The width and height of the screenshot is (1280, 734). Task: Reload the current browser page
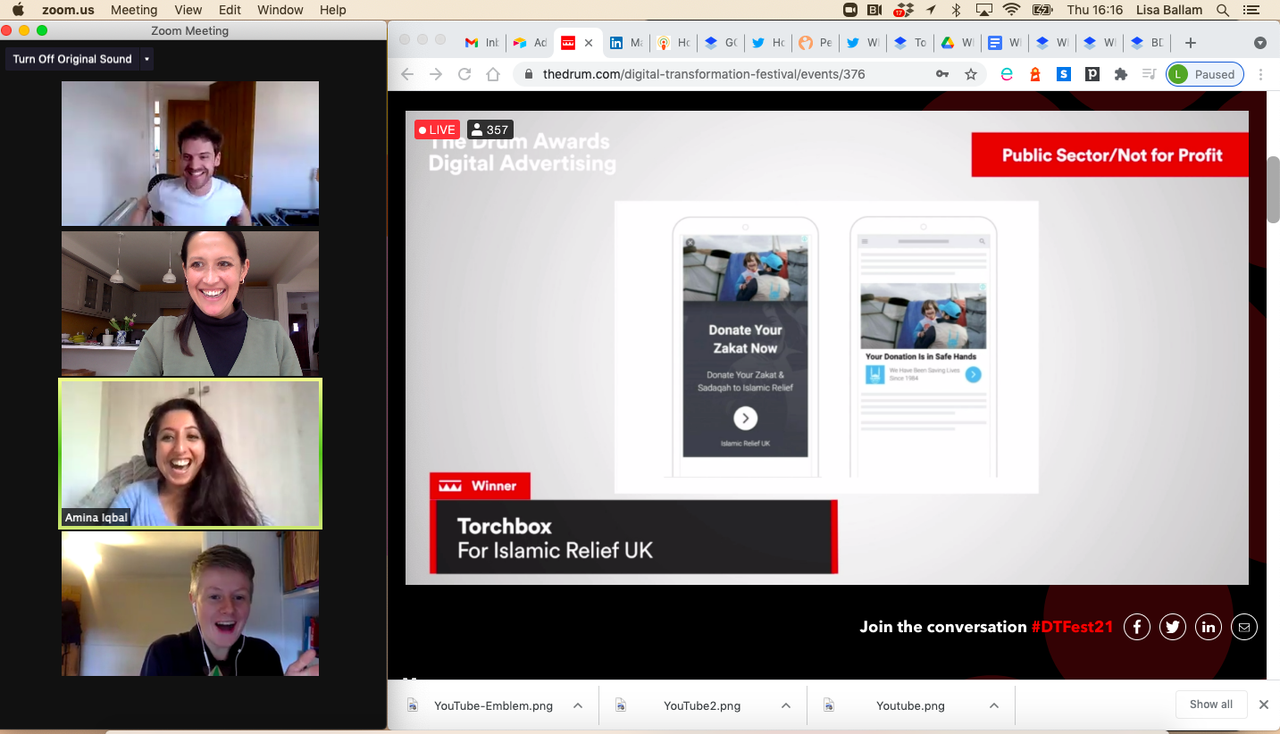[x=464, y=74]
